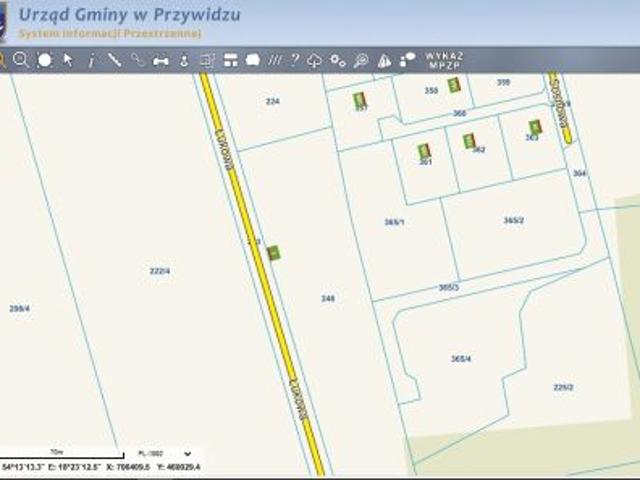Click parcel label 225/2
The image size is (640, 480).
(563, 387)
